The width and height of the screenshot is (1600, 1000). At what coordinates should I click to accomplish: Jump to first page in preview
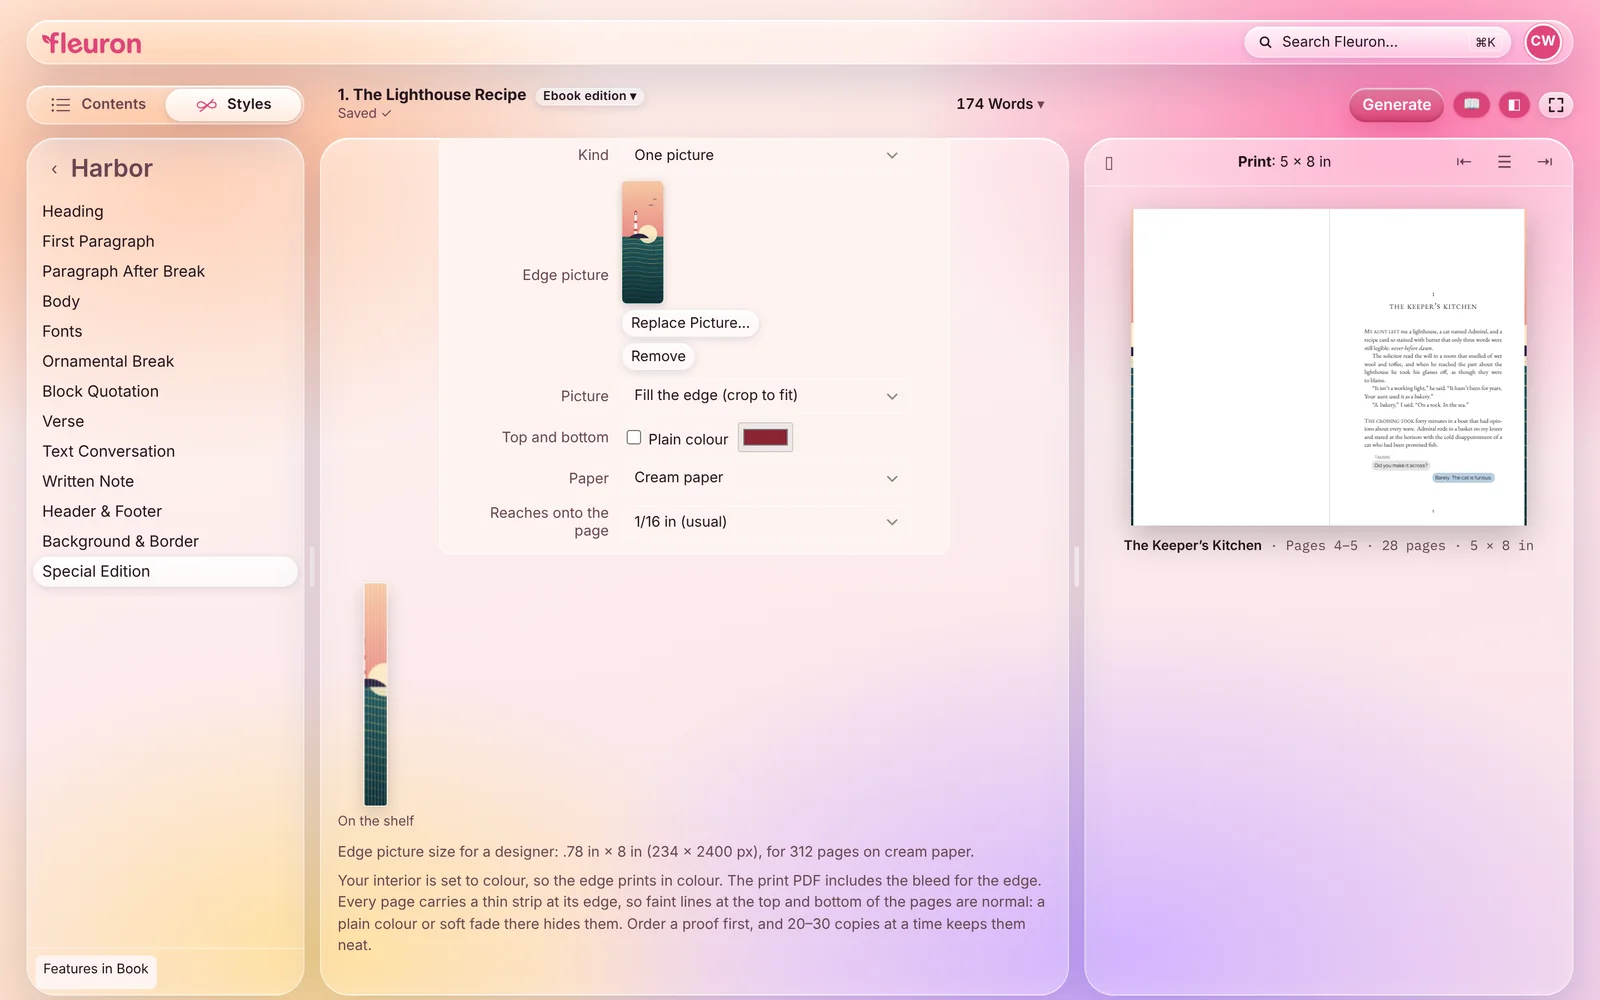pyautogui.click(x=1464, y=162)
